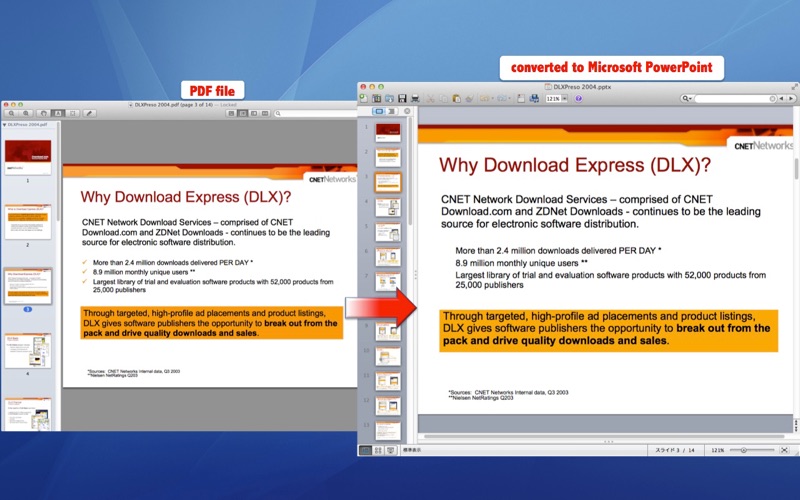Select slide 11 thumbnail in PowerPoint pane
This screenshot has width=800, height=500.
[388, 381]
